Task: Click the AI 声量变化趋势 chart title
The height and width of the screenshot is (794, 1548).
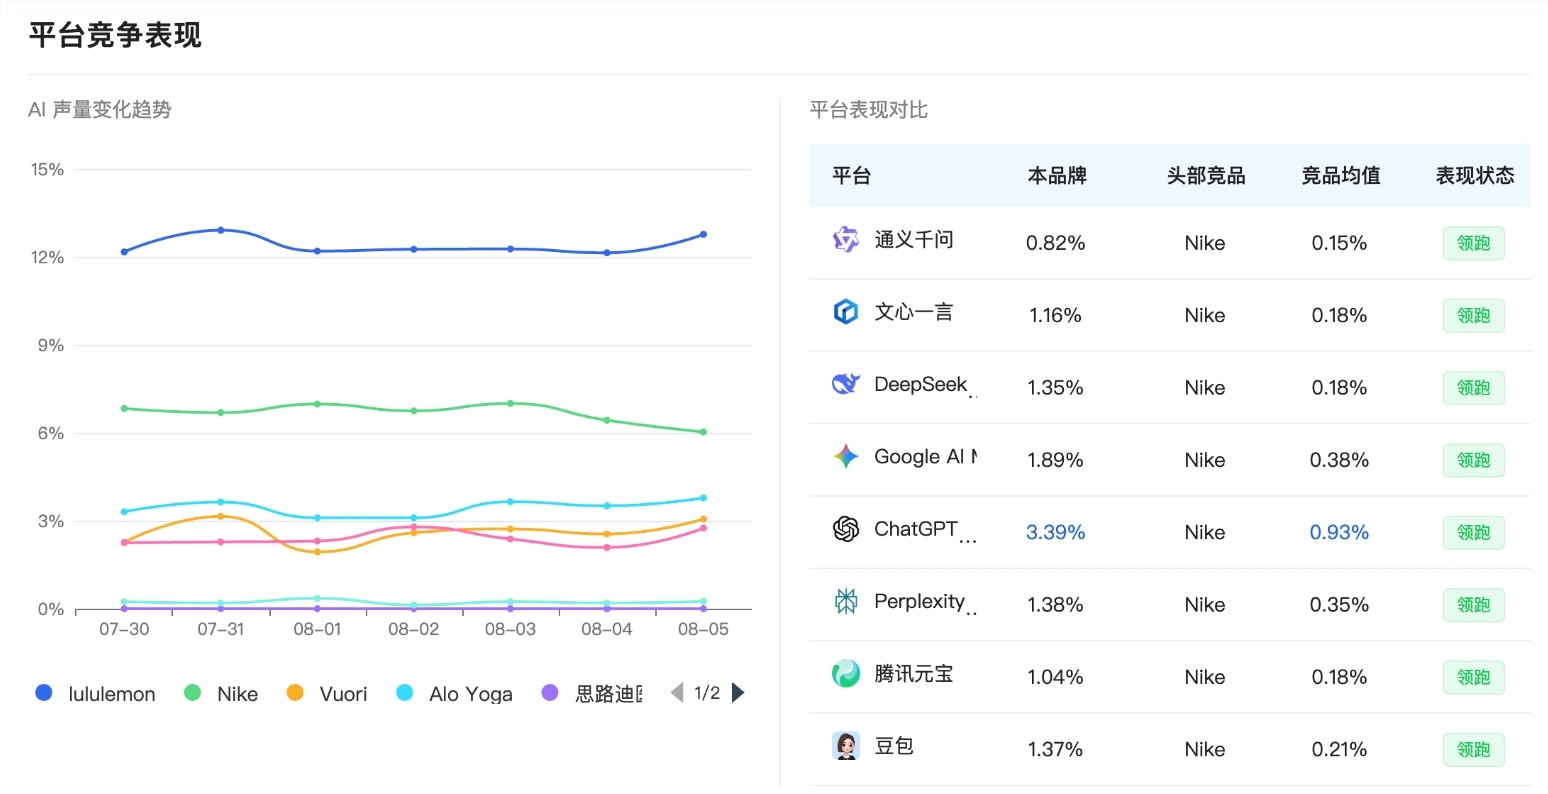Action: coord(100,110)
